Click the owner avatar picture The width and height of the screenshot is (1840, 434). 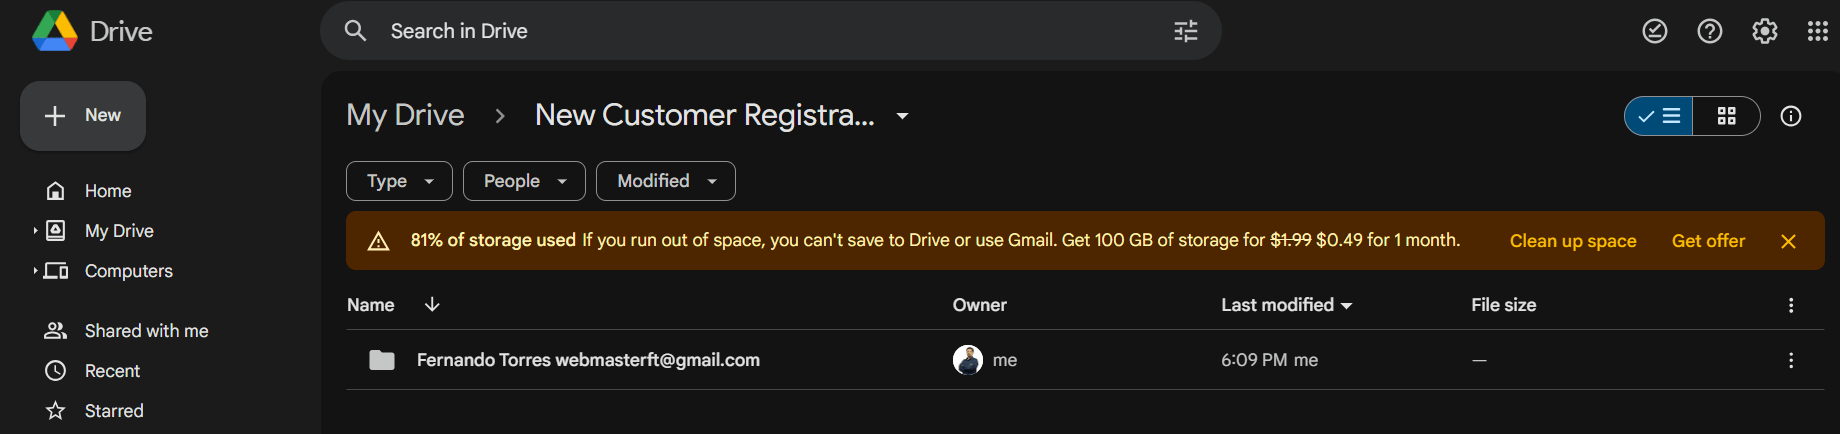coord(968,360)
